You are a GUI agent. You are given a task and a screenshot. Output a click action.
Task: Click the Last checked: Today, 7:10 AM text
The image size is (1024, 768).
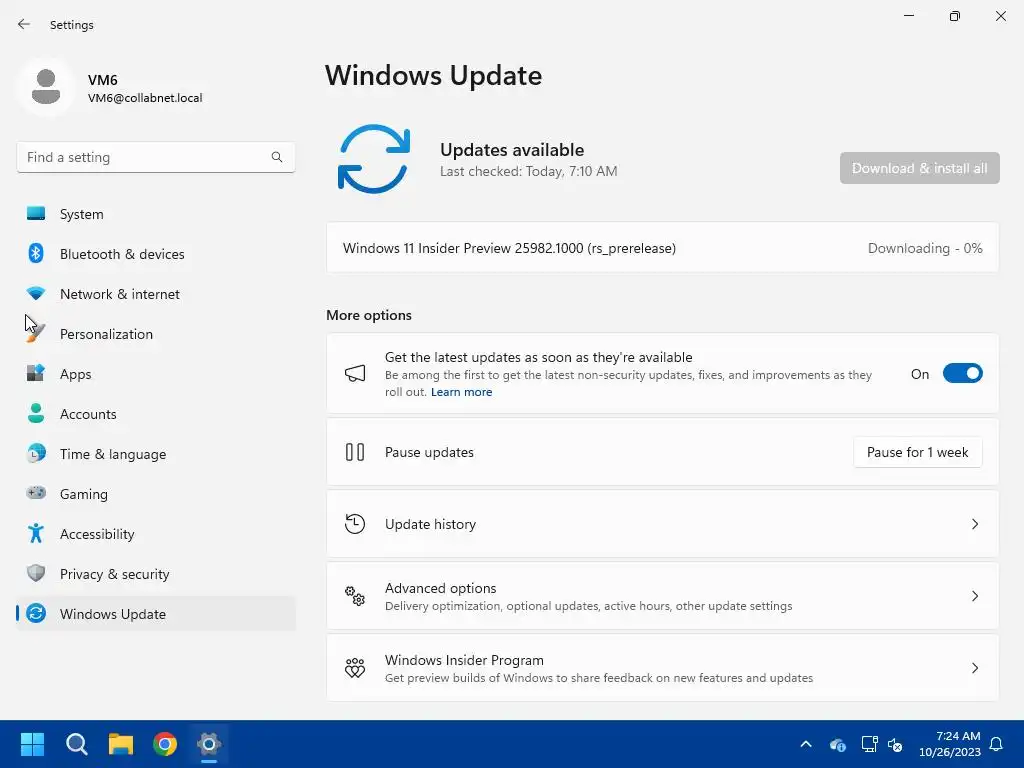click(528, 171)
